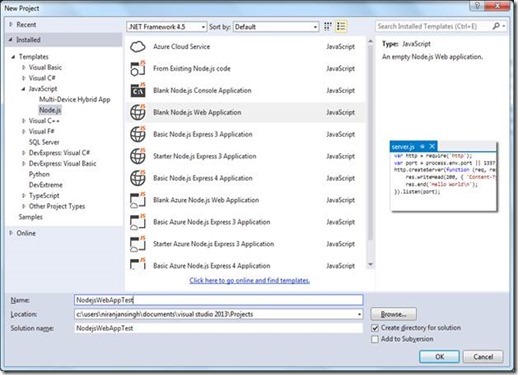The width and height of the screenshot is (518, 375).
Task: Select DevExpress: Visual Basic tree item
Action: 63,163
